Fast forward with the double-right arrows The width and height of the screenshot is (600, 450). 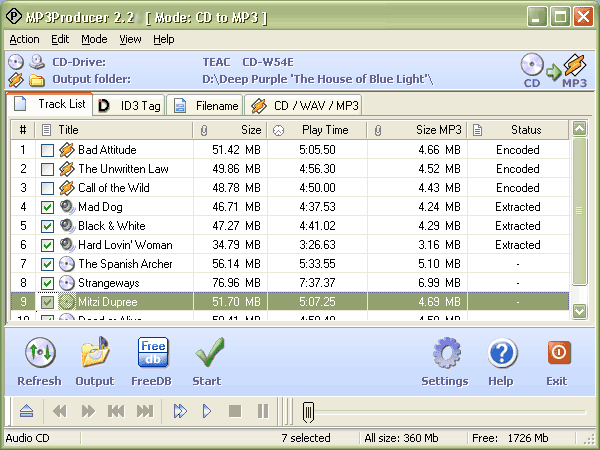tap(88, 411)
